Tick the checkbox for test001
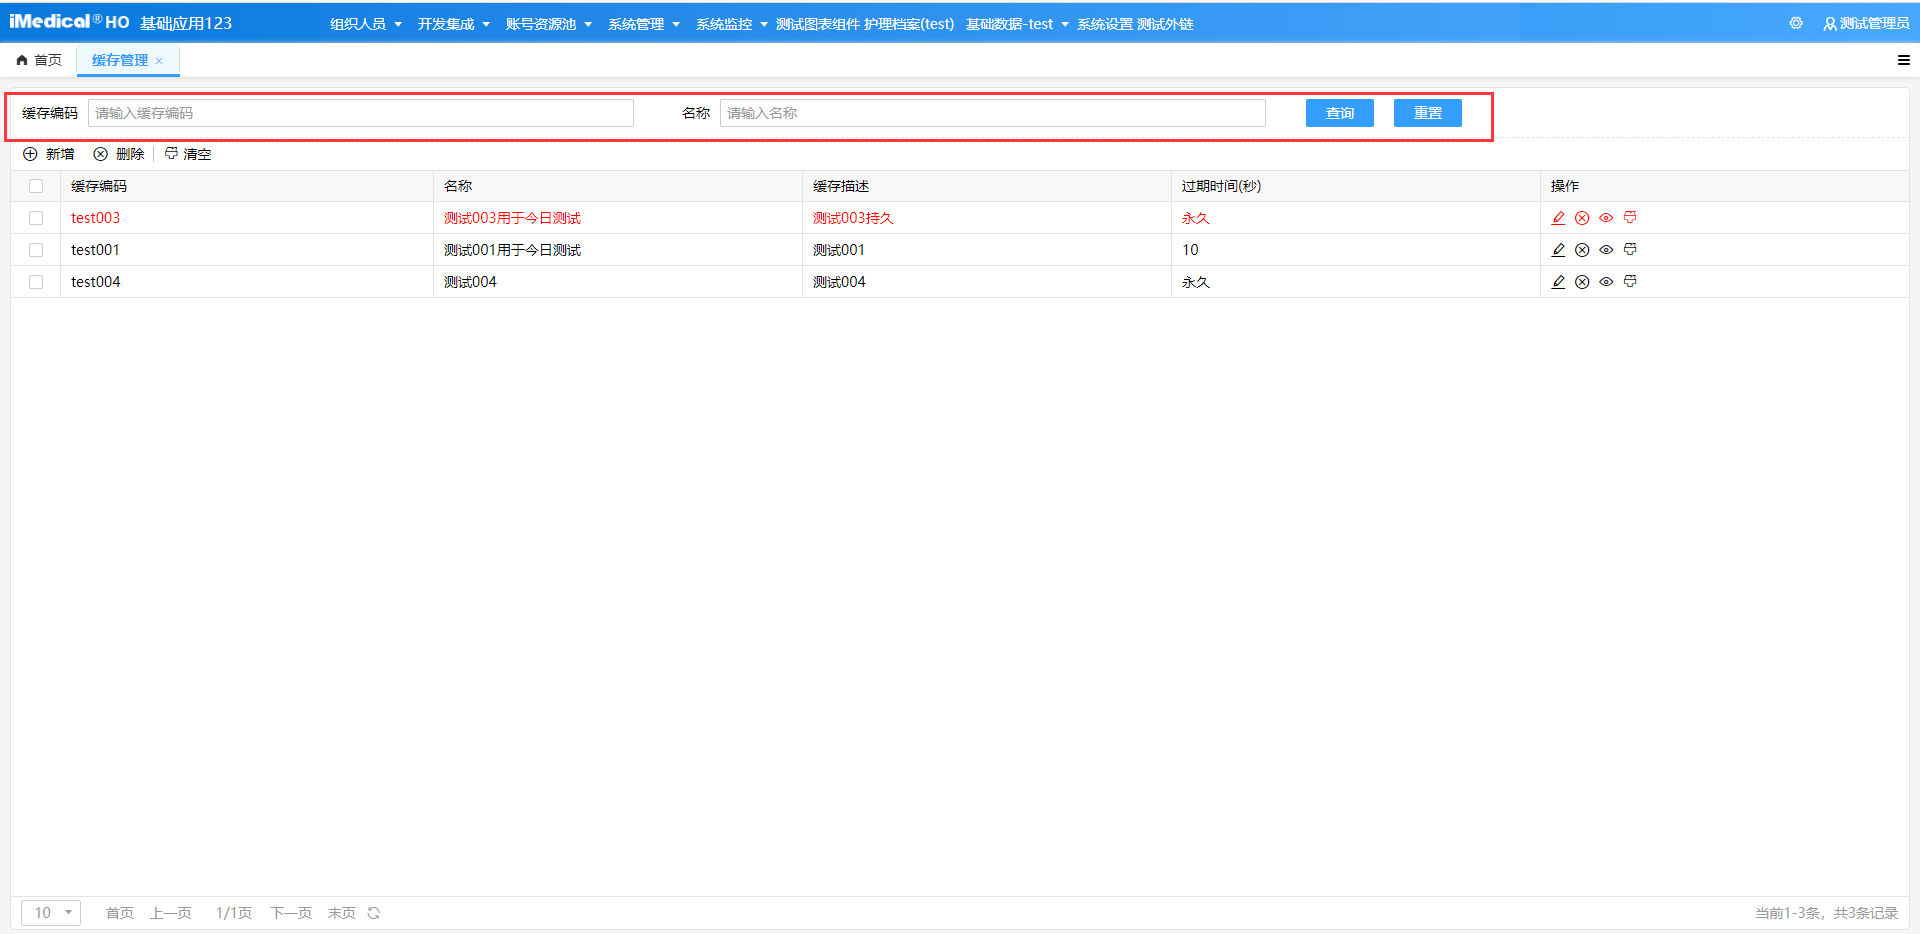 pyautogui.click(x=36, y=250)
